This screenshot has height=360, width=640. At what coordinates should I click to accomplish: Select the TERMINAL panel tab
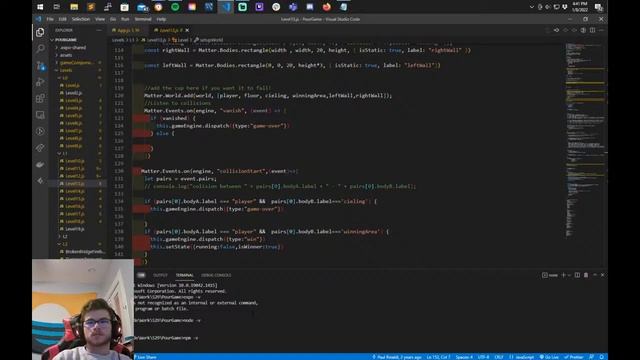[184, 275]
